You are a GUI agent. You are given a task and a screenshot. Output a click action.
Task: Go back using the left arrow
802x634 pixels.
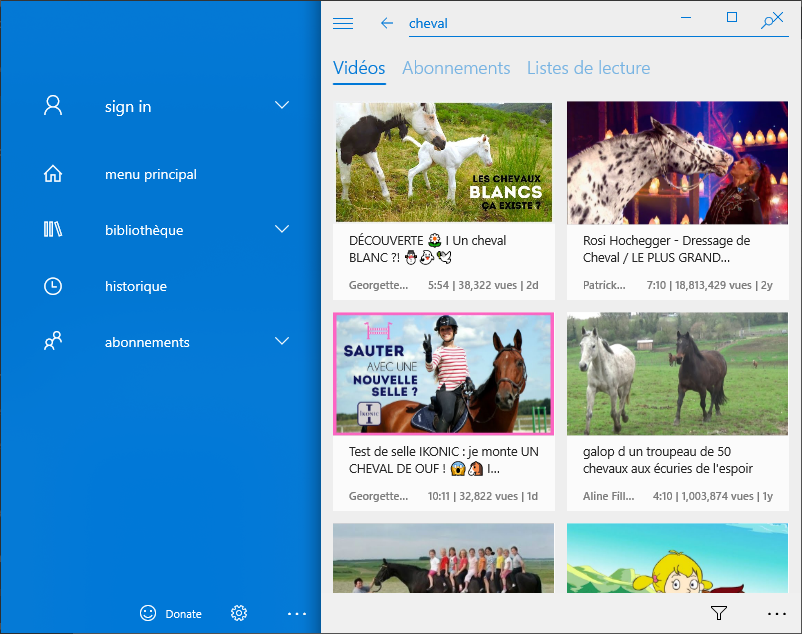[x=387, y=23]
